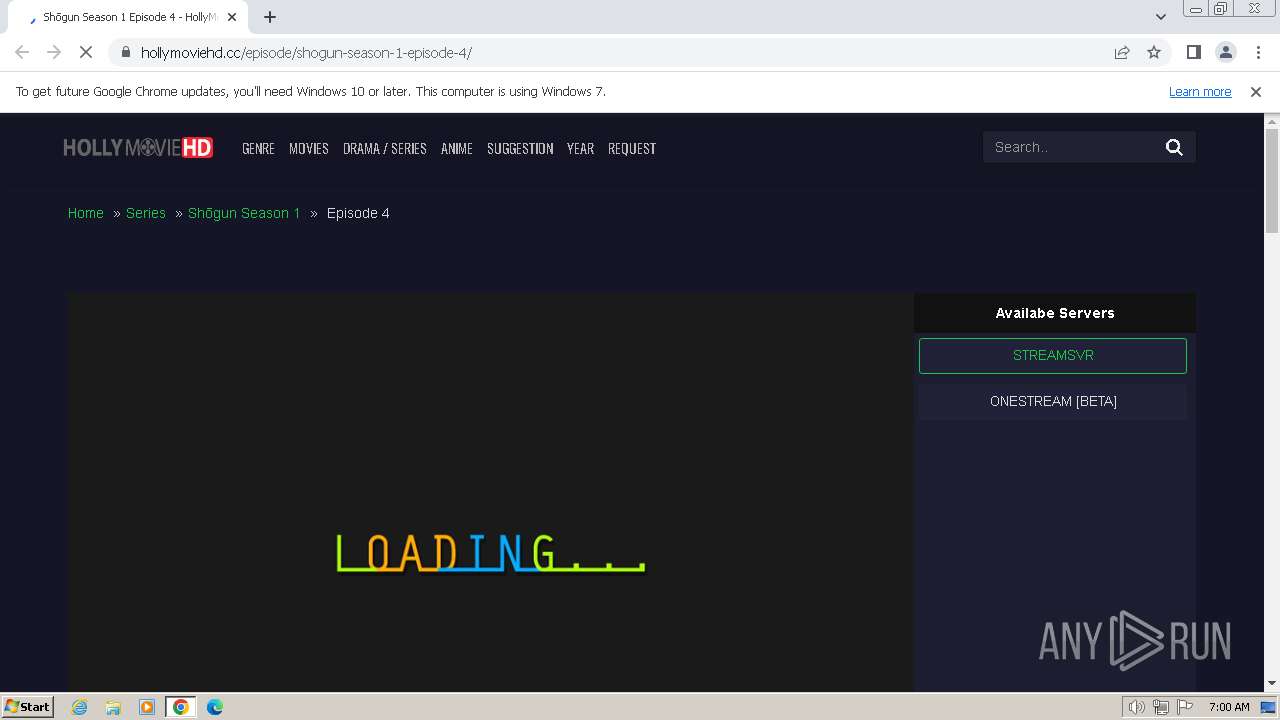Select the ONESTREAM [BETA] server
The height and width of the screenshot is (720, 1280).
point(1053,401)
